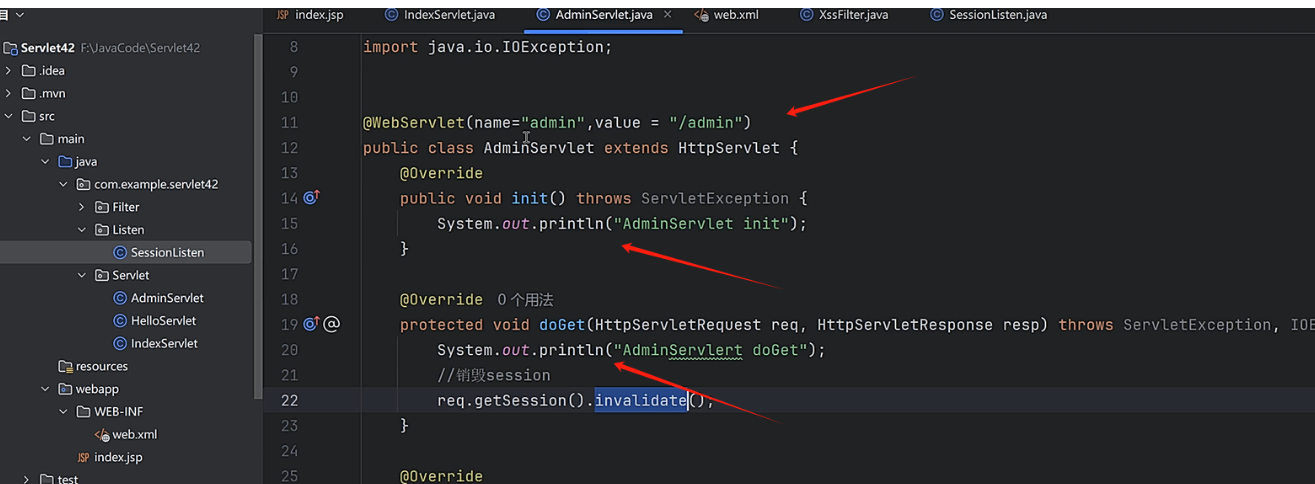Click the @ gutter icon on line 19
1315x484 pixels.
[332, 324]
